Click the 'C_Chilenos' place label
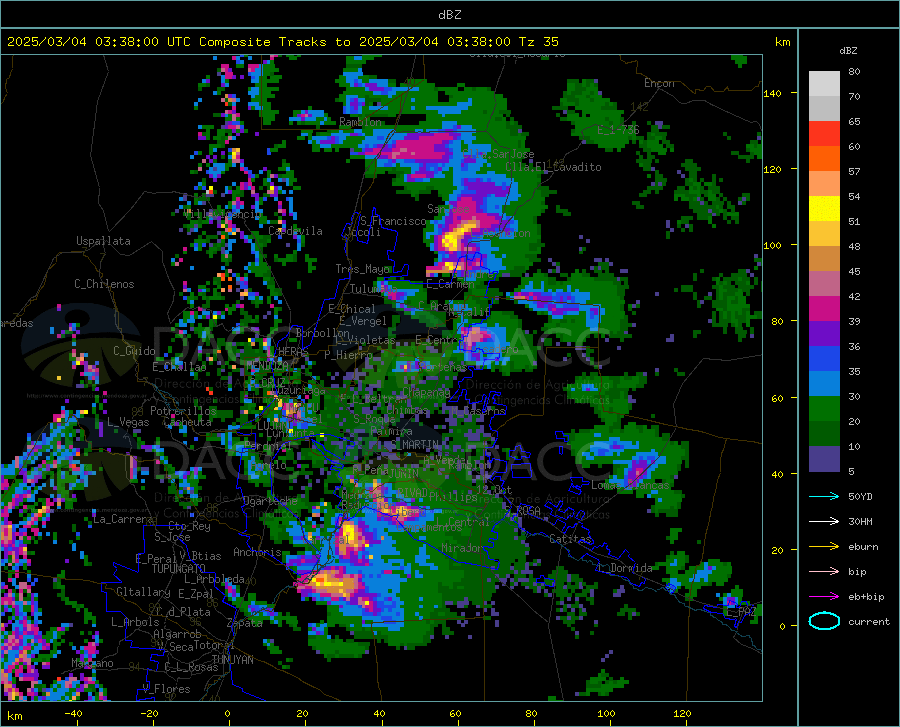This screenshot has width=900, height=727. click(x=104, y=284)
